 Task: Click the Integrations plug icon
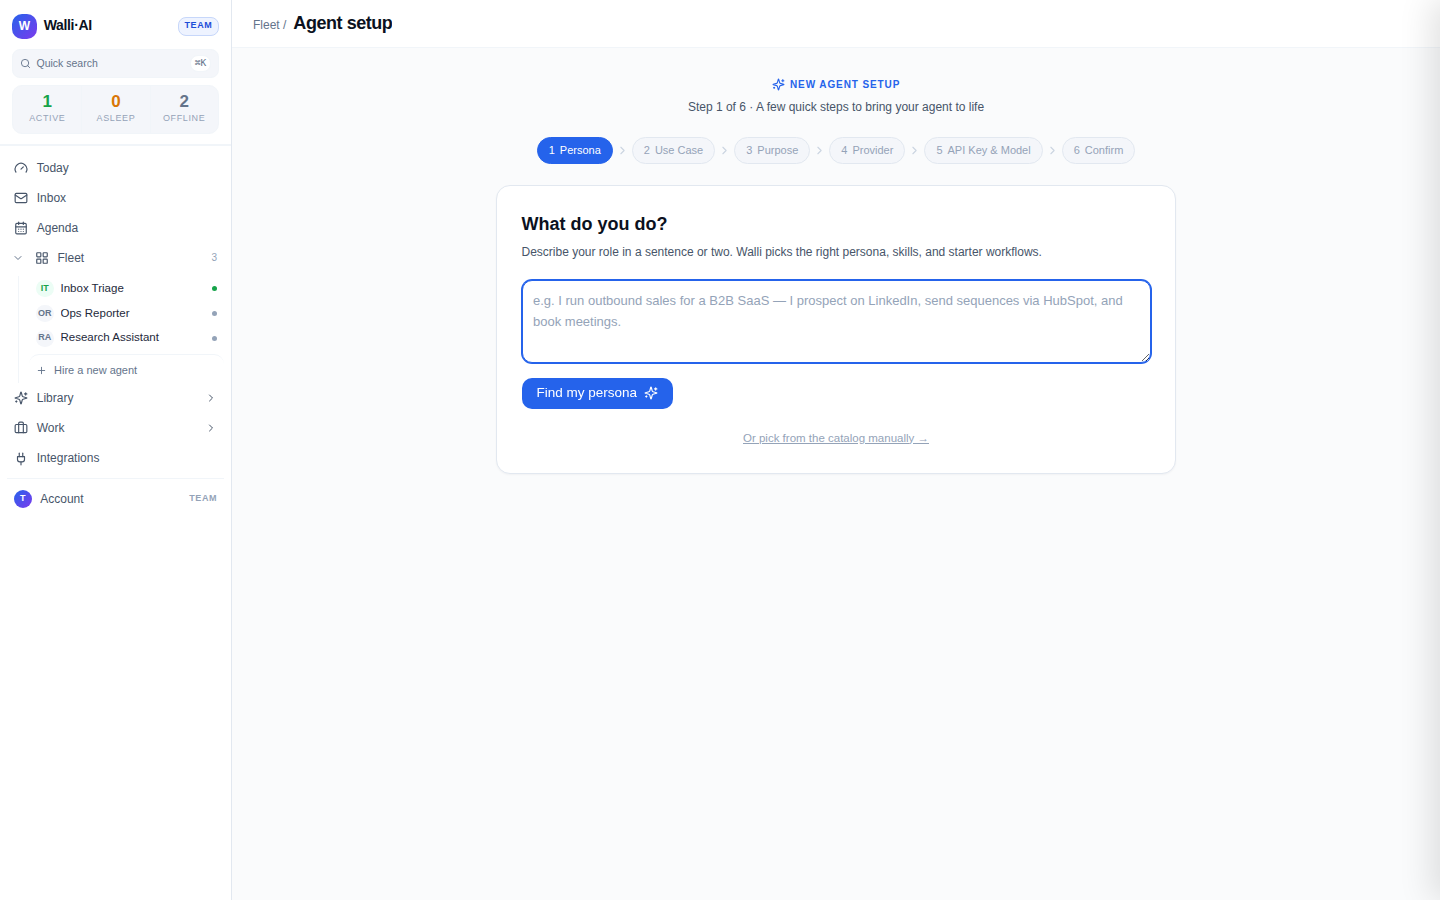coord(21,458)
